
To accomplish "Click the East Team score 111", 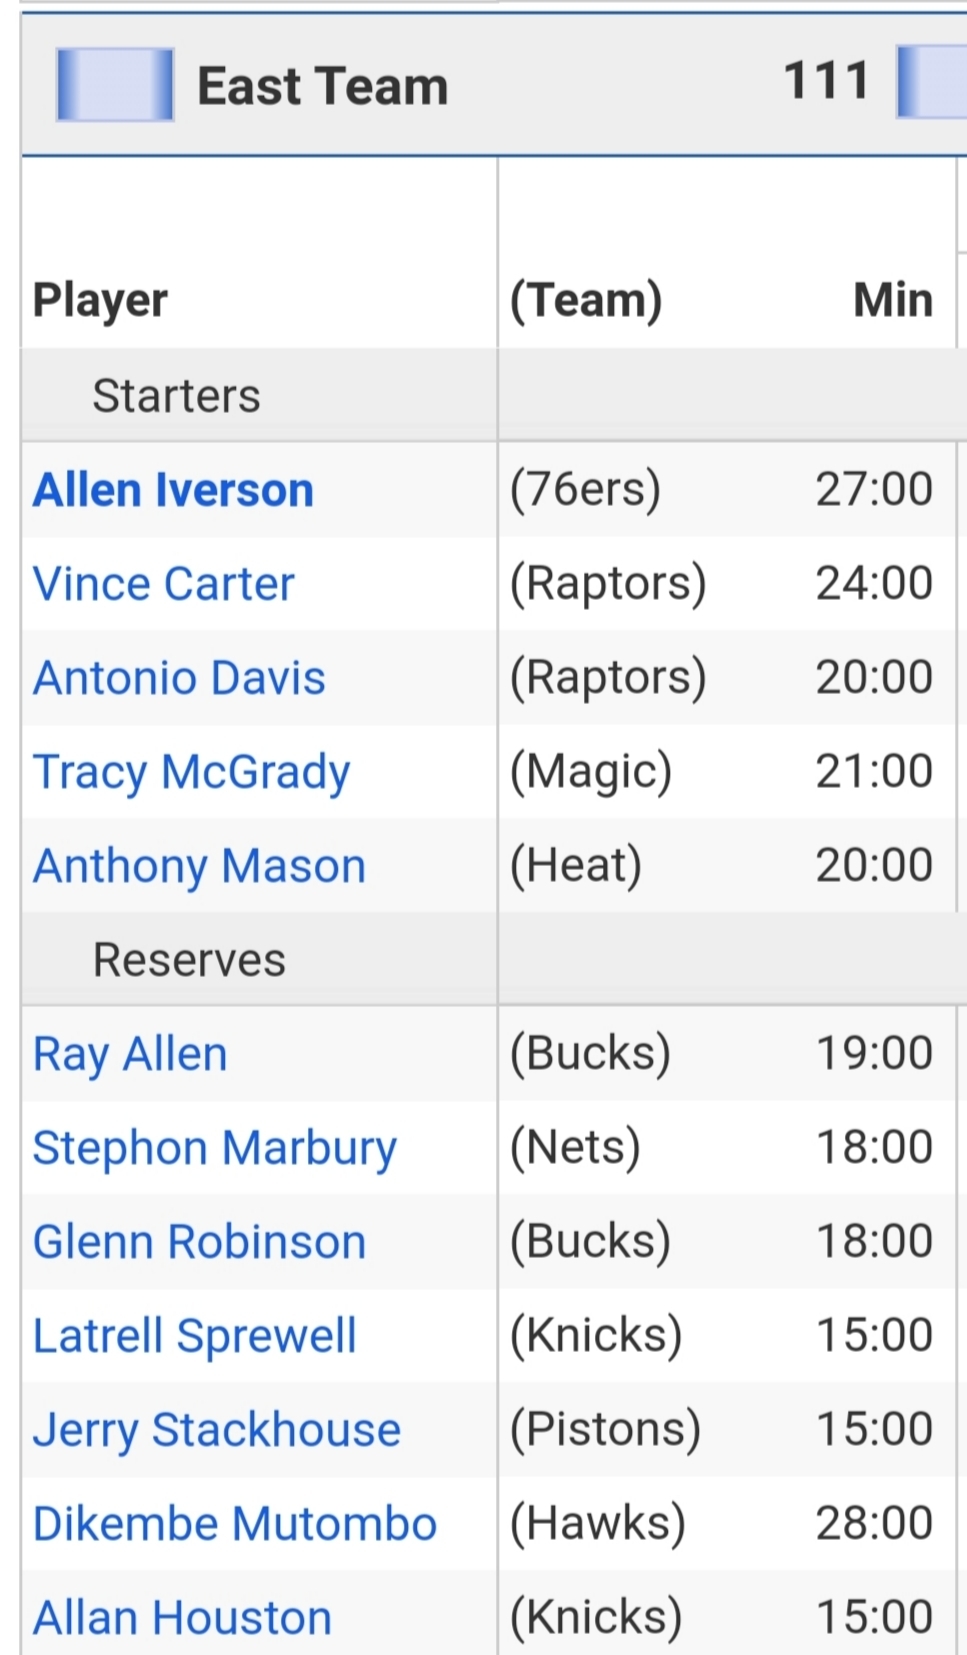I will tap(826, 81).
